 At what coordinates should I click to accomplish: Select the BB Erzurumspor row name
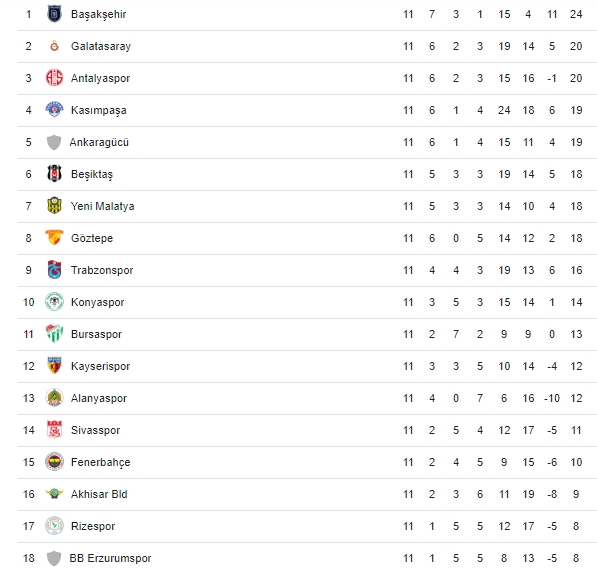pyautogui.click(x=110, y=558)
